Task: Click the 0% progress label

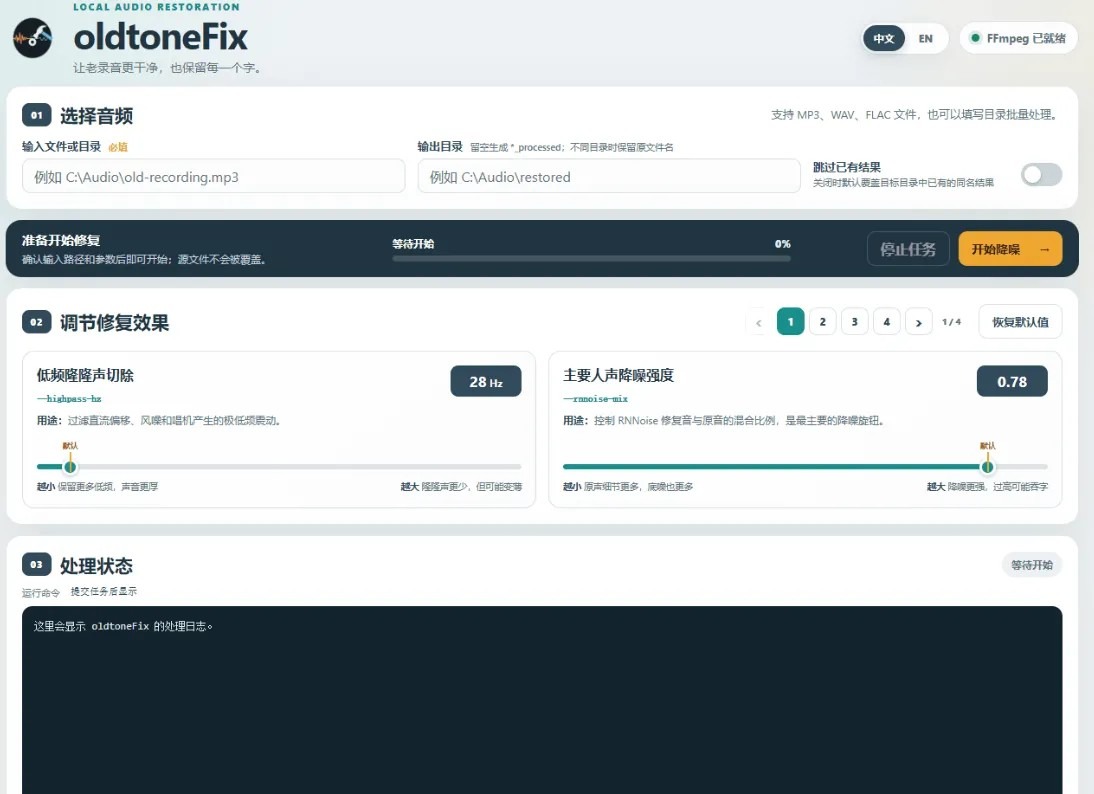Action: (782, 244)
